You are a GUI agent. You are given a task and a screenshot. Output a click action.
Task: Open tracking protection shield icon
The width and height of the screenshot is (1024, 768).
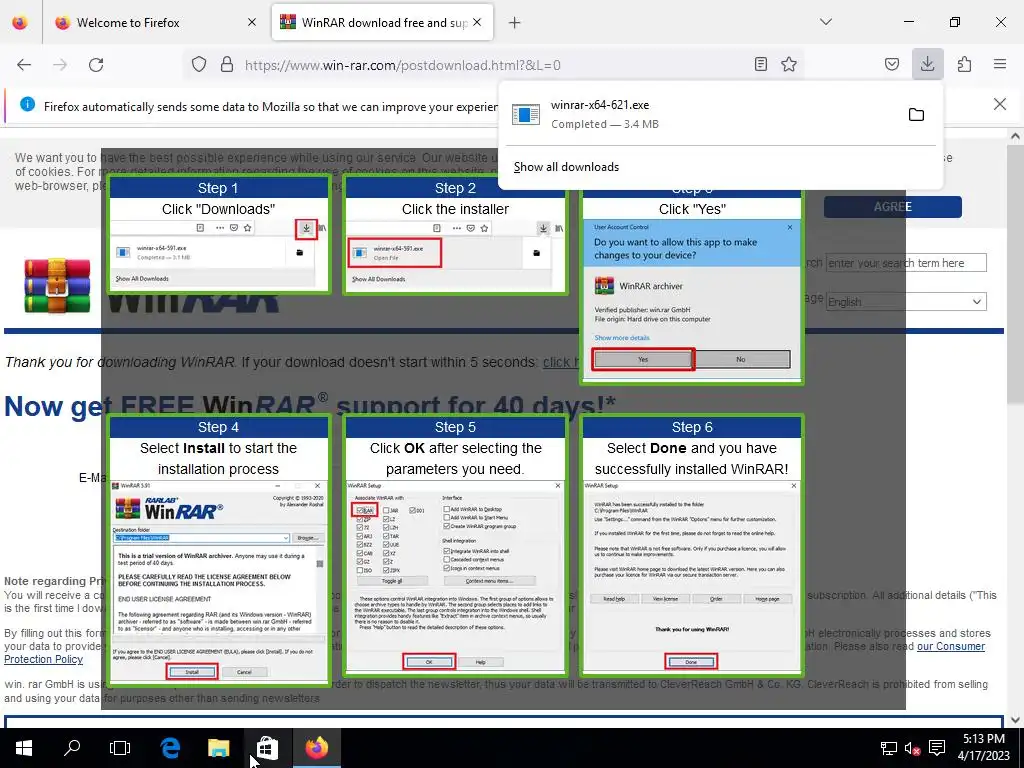pyautogui.click(x=199, y=65)
